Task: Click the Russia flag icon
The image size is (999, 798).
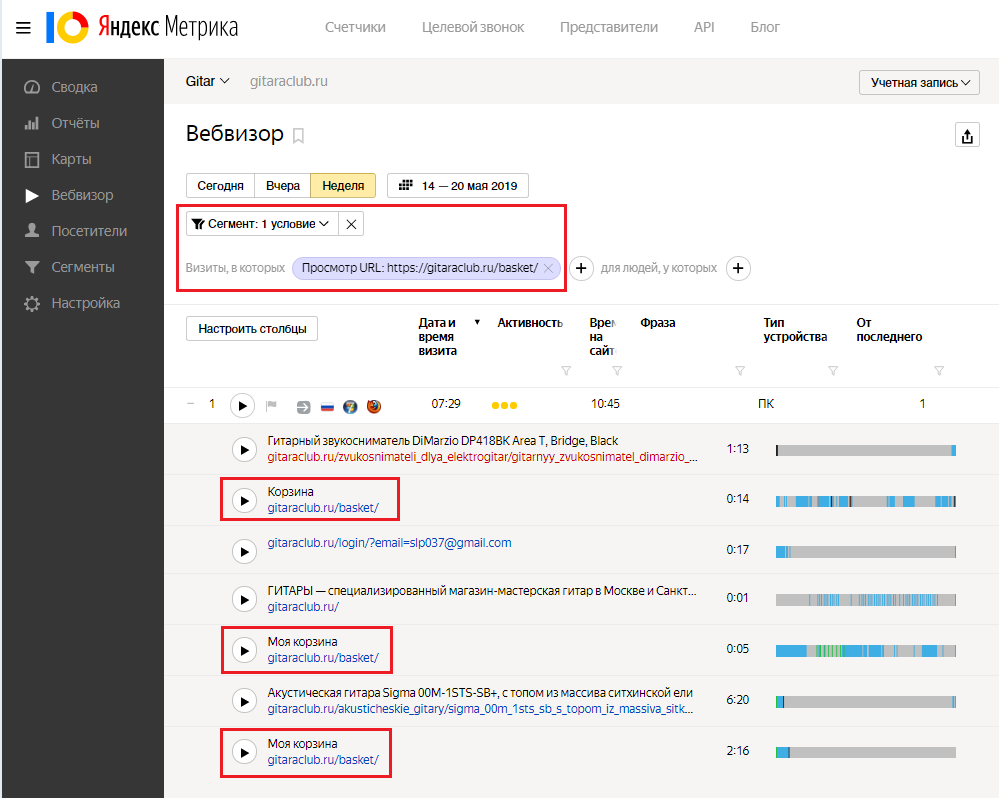Action: (327, 407)
